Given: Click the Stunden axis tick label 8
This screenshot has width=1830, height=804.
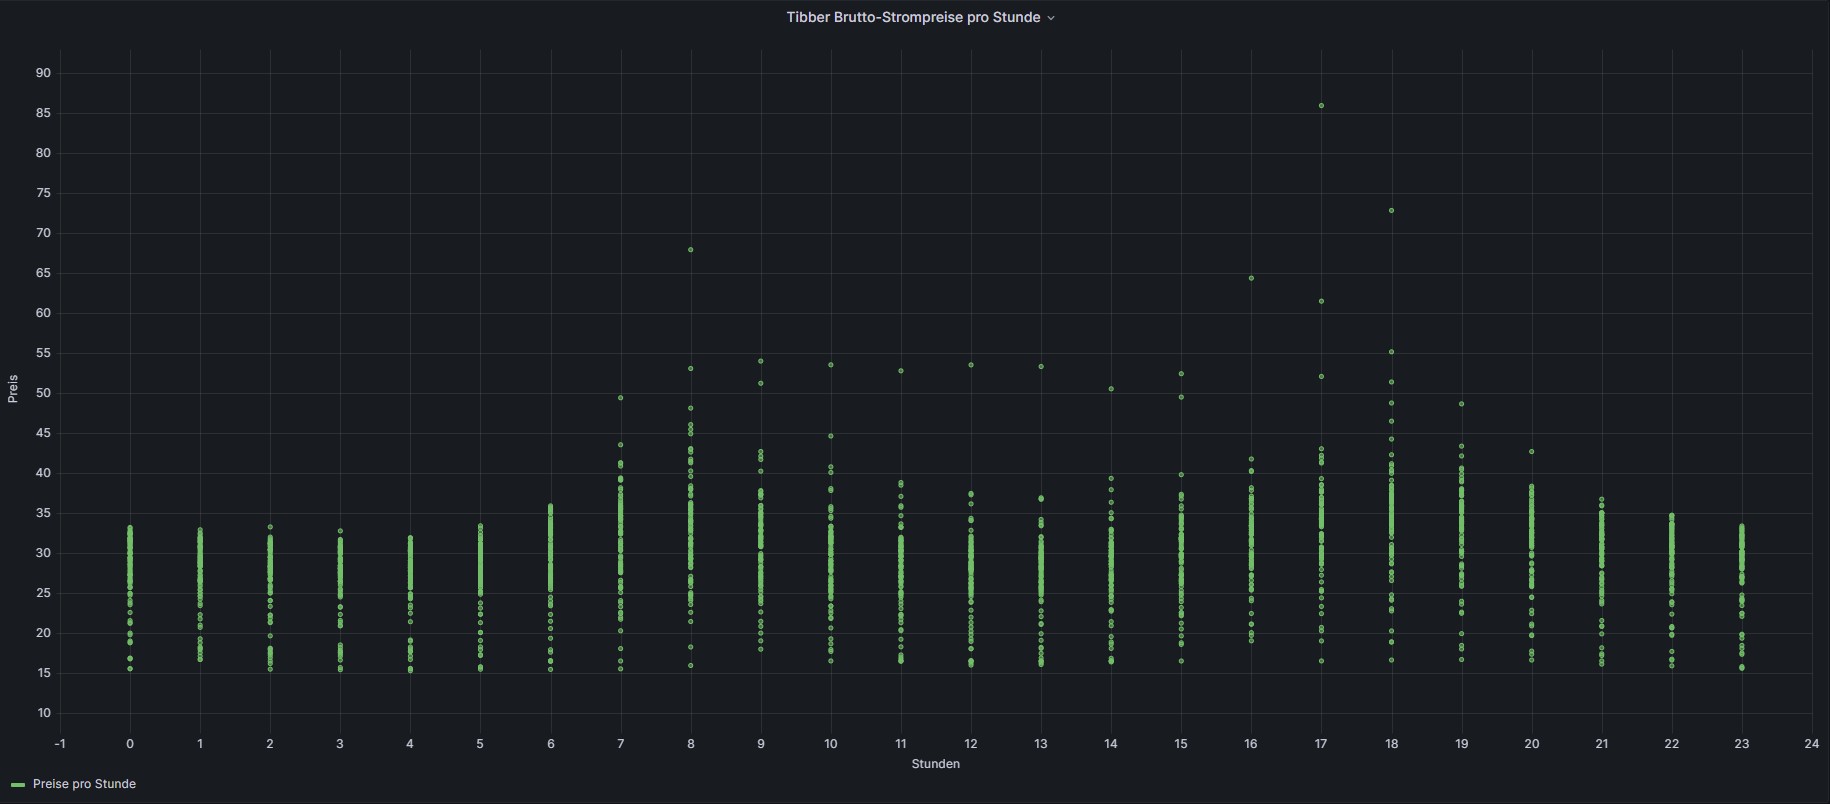Looking at the screenshot, I should (x=691, y=744).
